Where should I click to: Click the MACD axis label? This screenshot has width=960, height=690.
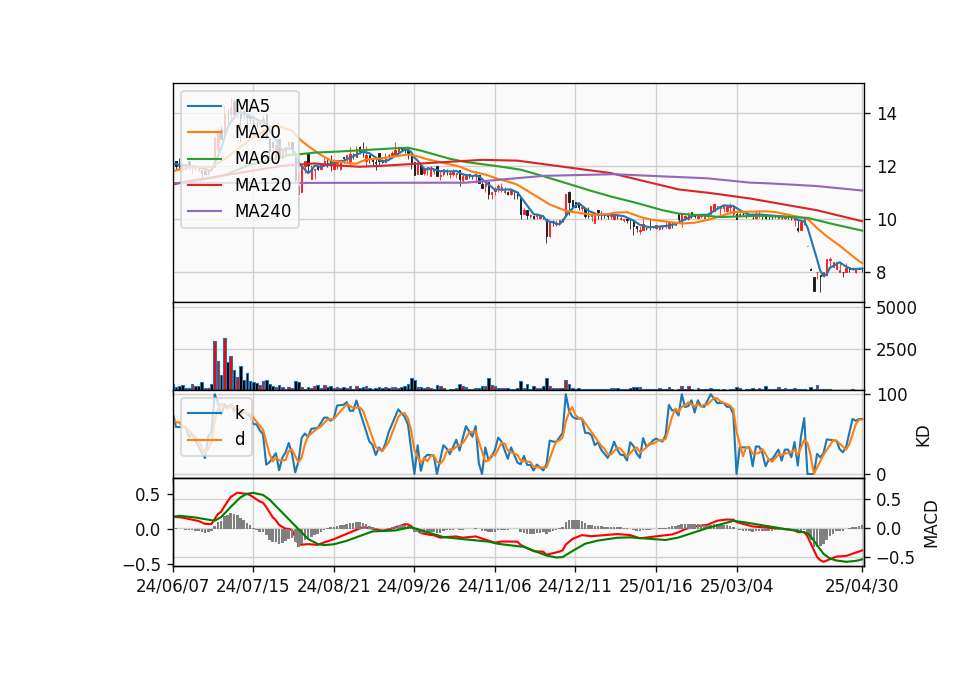tap(931, 524)
